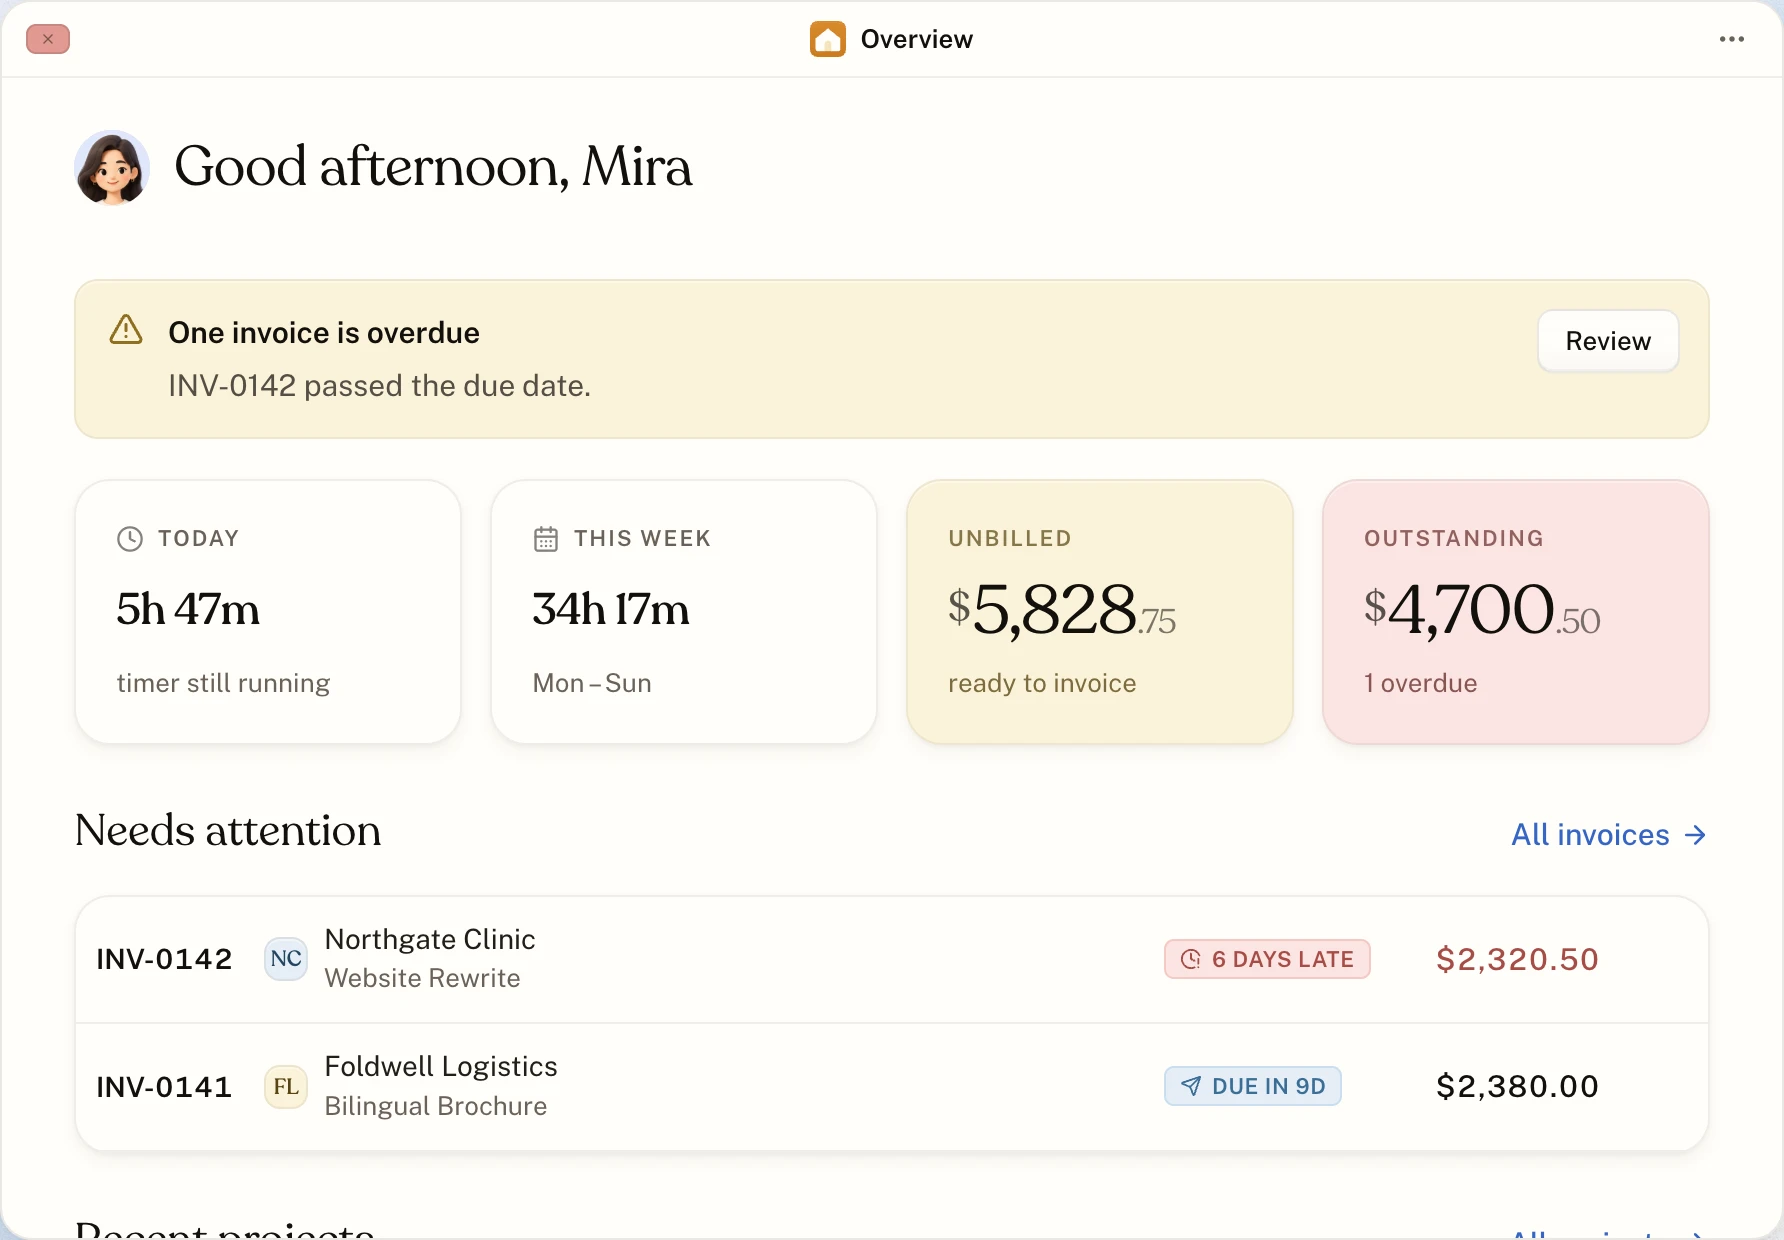The height and width of the screenshot is (1240, 1784).
Task: Click the 6 DAYS LATE status badge
Action: coord(1267,959)
